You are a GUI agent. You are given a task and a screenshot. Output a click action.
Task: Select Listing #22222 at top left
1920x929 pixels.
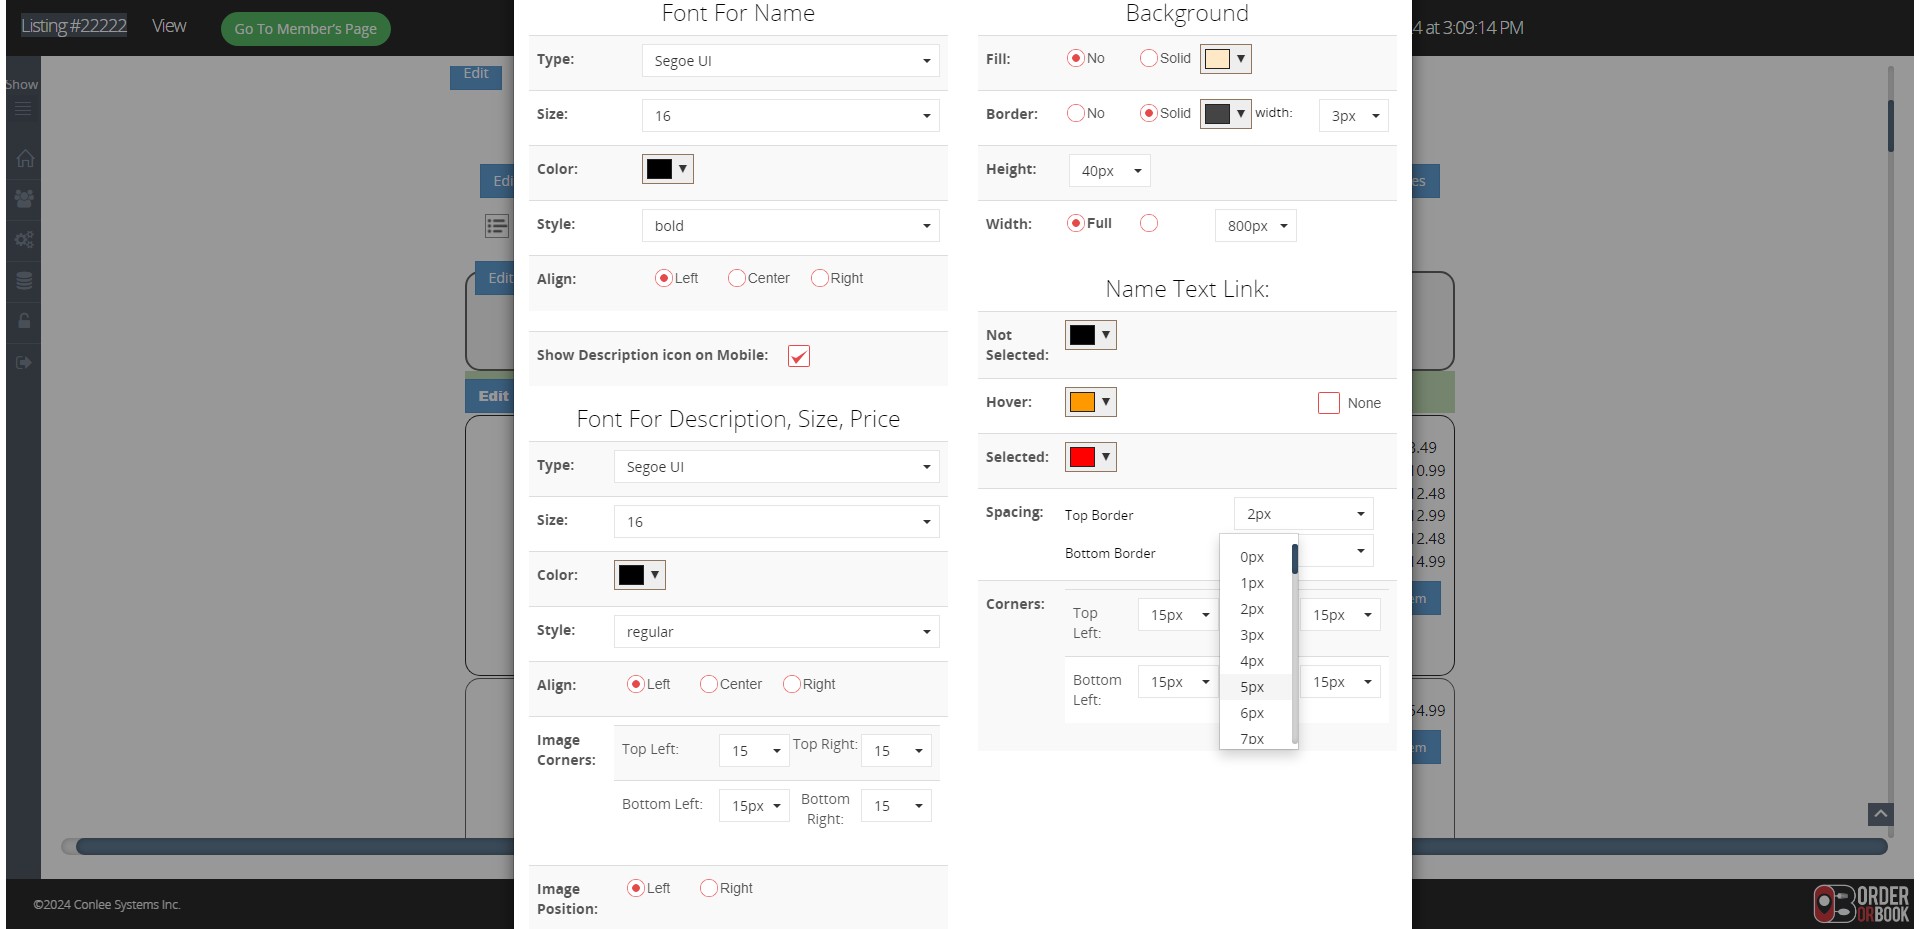pyautogui.click(x=74, y=26)
